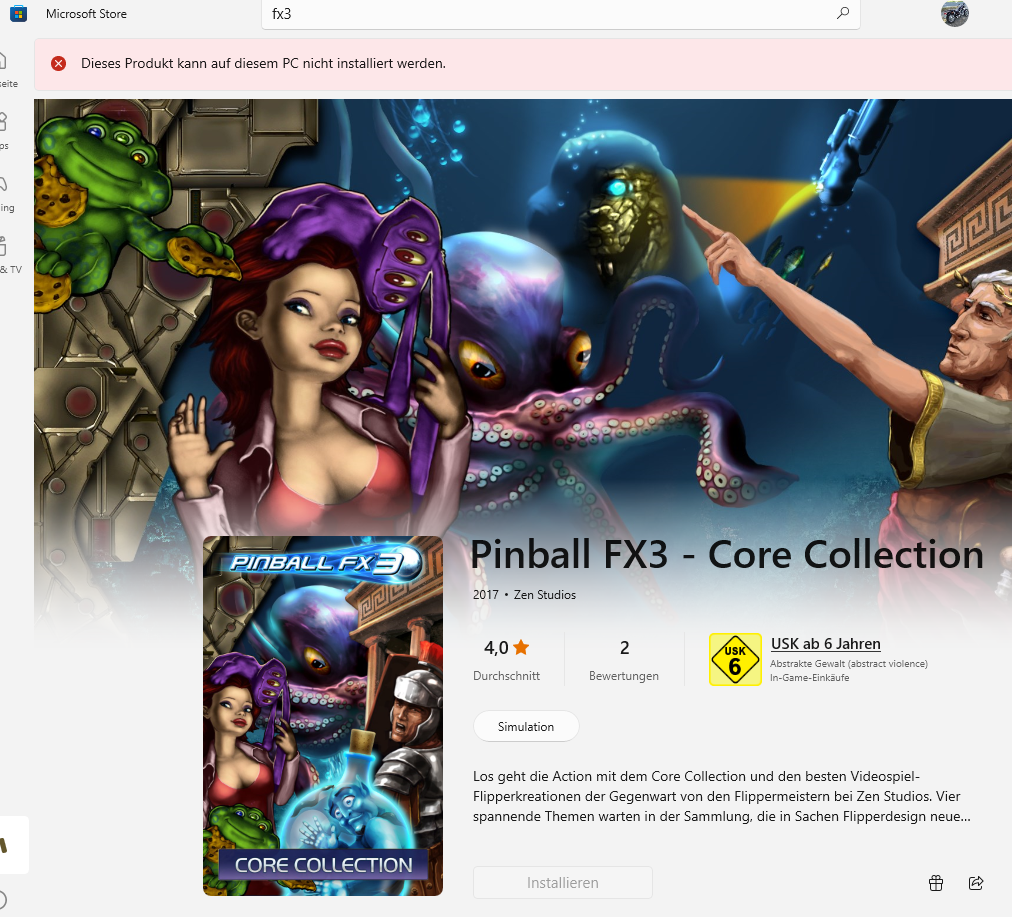The image size is (1012, 917).
Task: Click the Microsoft Store logo icon
Action: (19, 14)
